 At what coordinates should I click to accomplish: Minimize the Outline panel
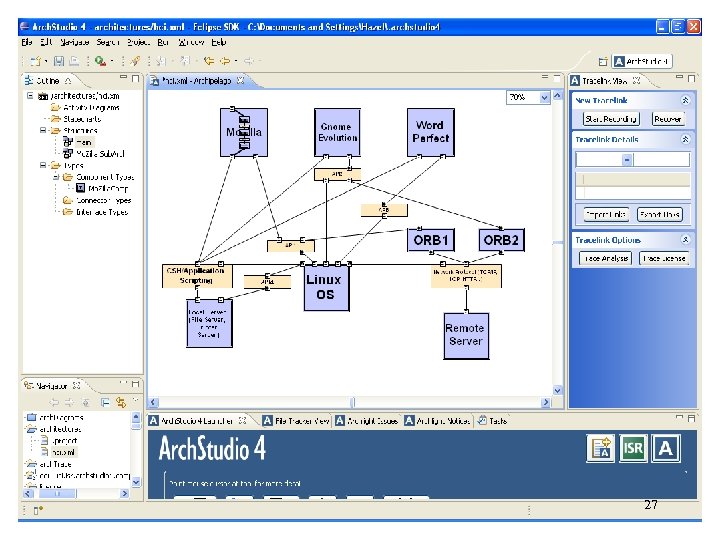(123, 77)
